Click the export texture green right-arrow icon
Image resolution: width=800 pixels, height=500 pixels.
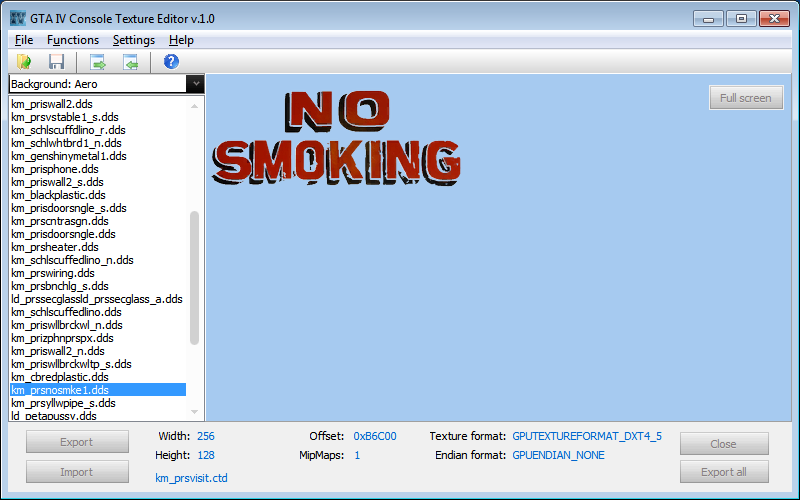coord(98,62)
